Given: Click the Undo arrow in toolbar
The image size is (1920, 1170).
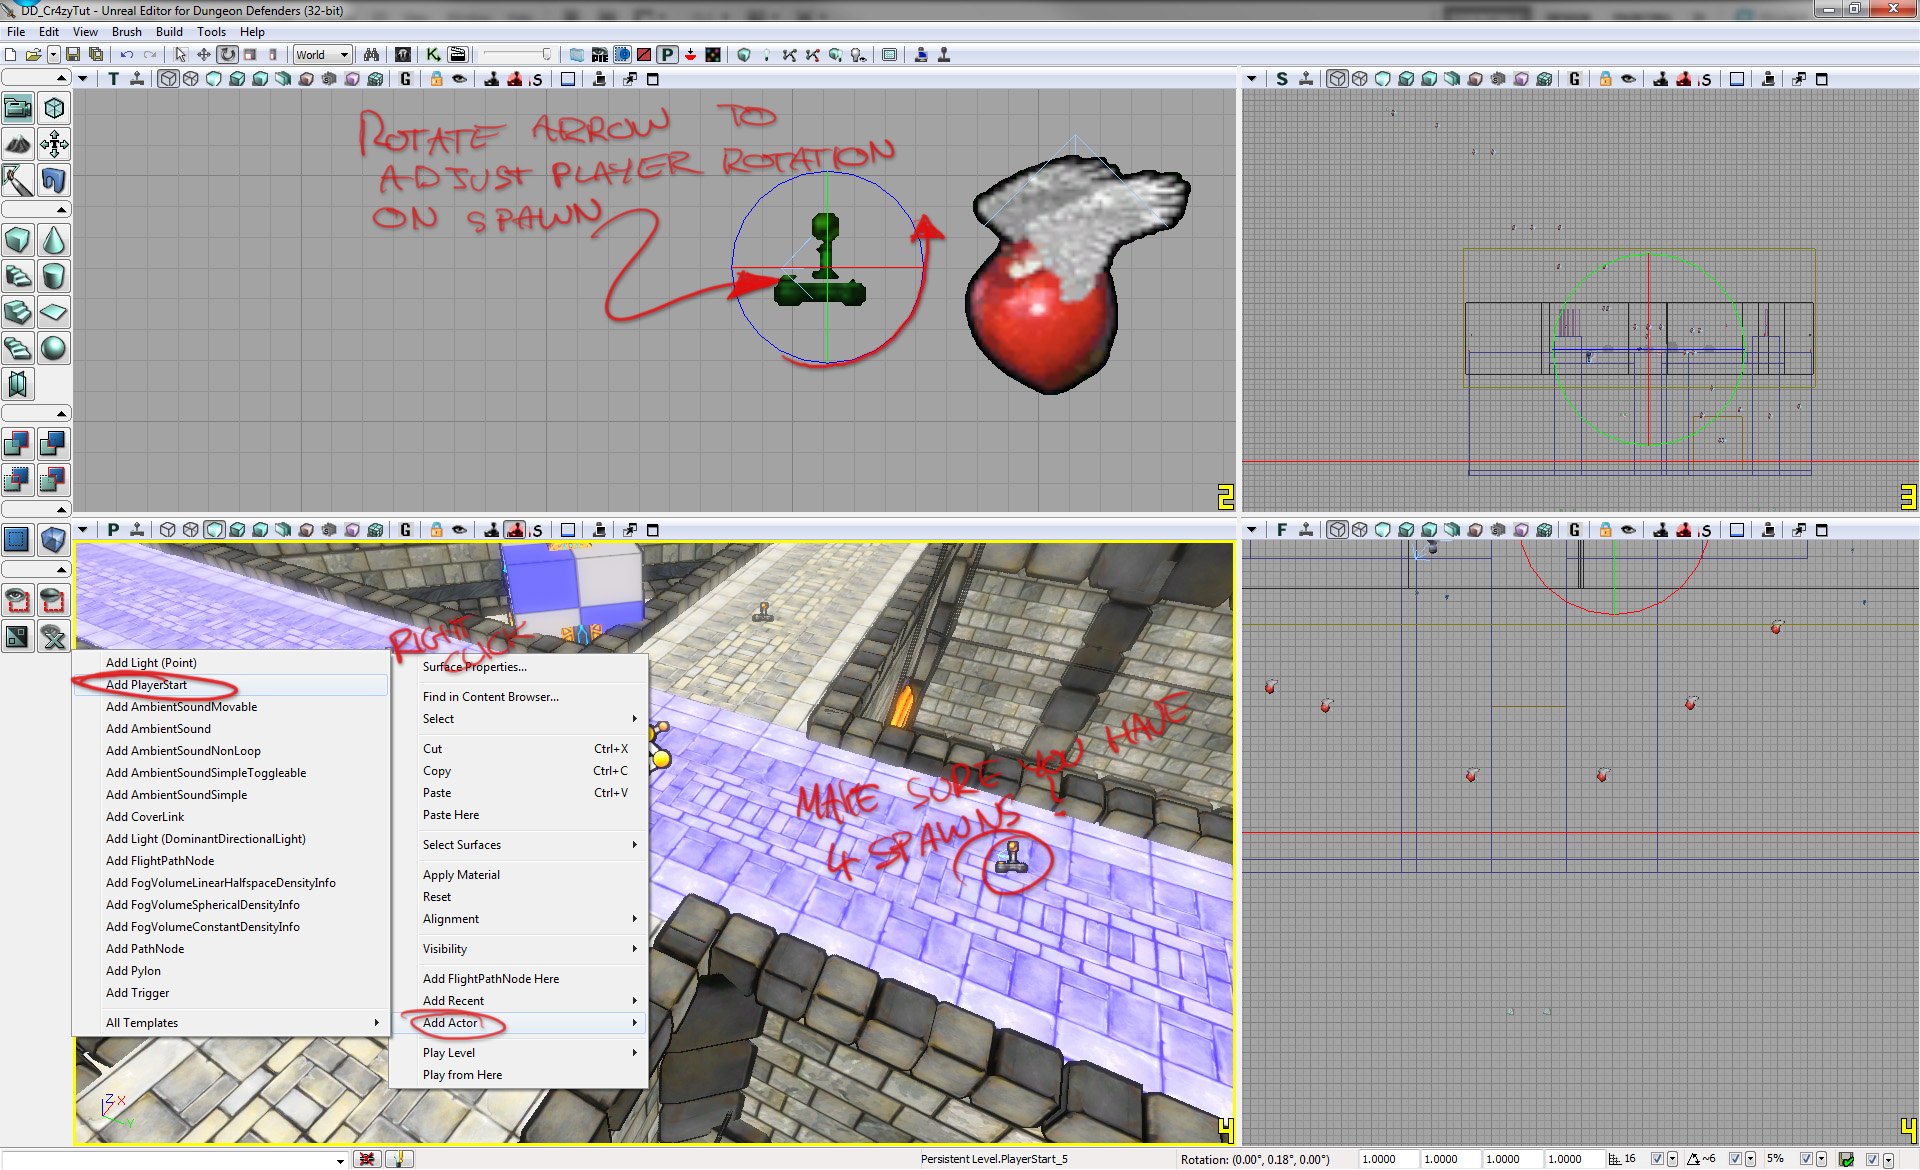Looking at the screenshot, I should click(127, 55).
